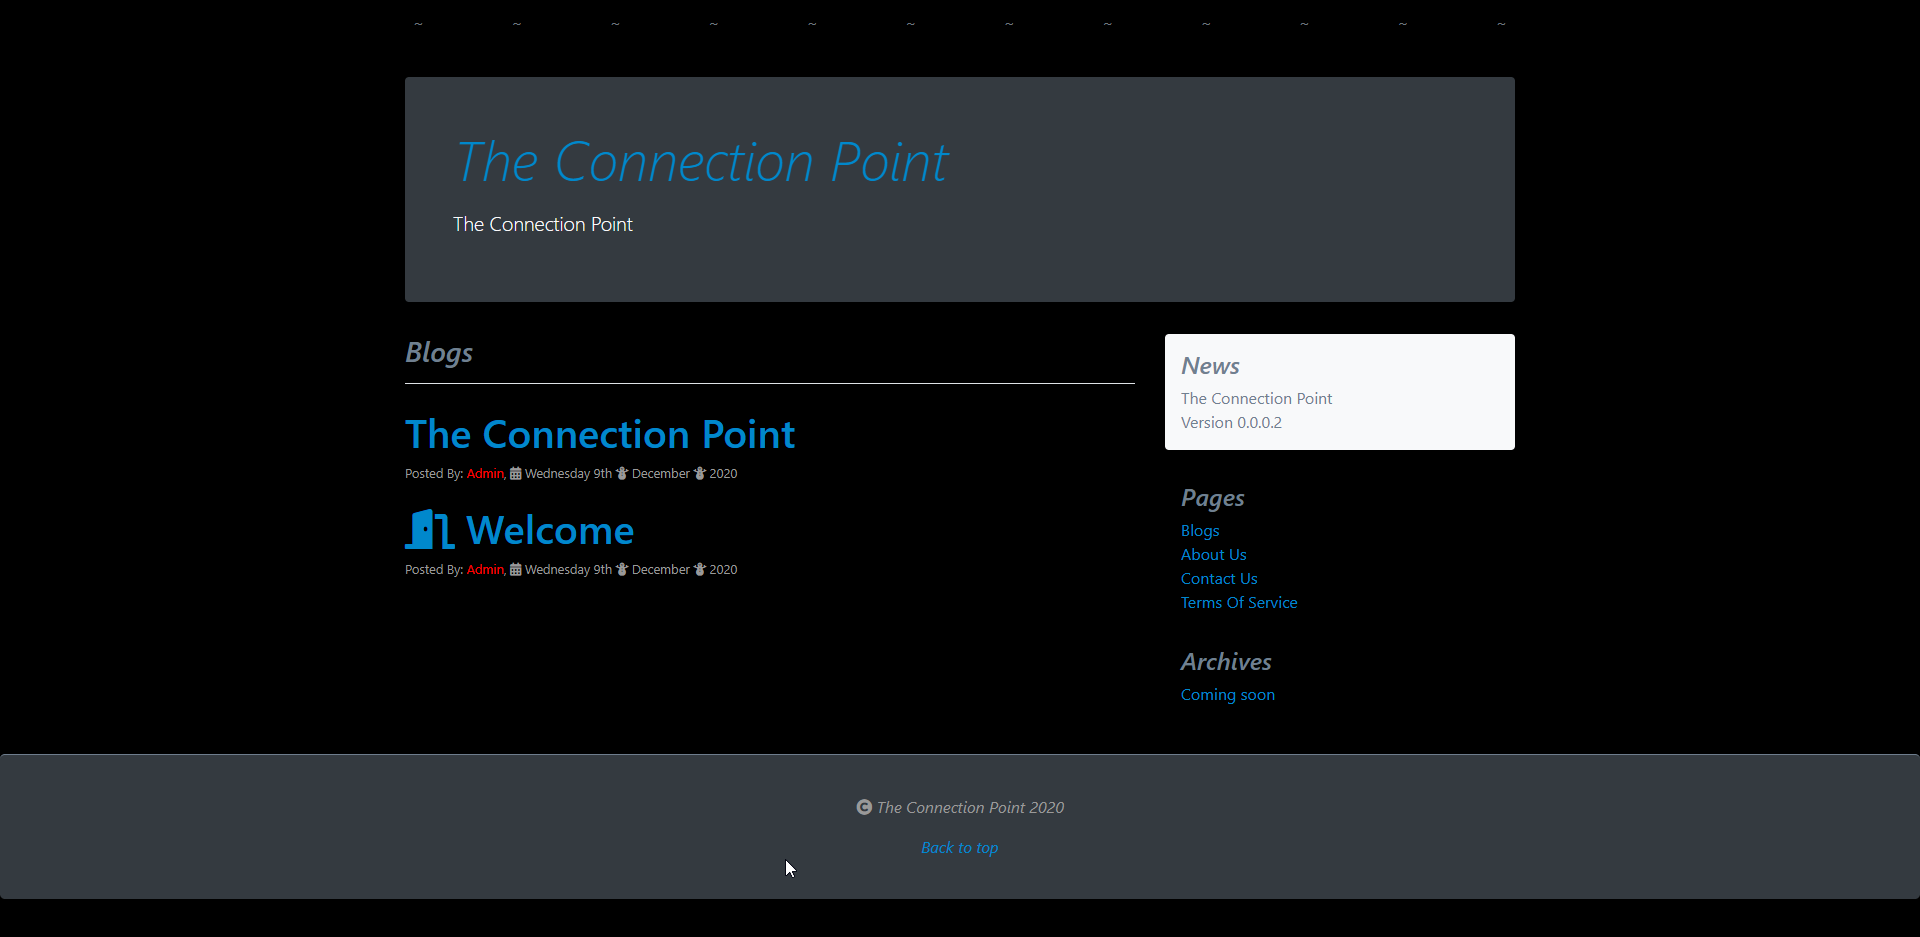Click 2020 year under first post
Image resolution: width=1920 pixels, height=937 pixels.
(x=723, y=474)
